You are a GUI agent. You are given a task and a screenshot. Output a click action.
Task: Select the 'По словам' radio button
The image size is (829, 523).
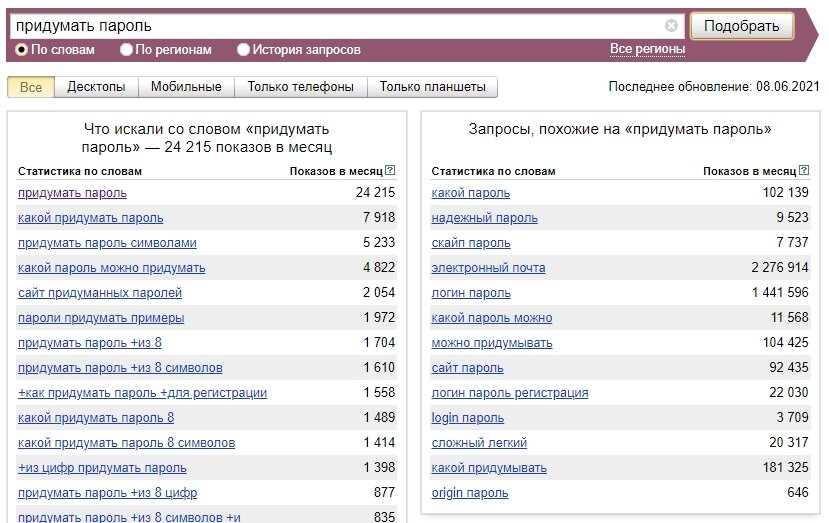coord(22,50)
